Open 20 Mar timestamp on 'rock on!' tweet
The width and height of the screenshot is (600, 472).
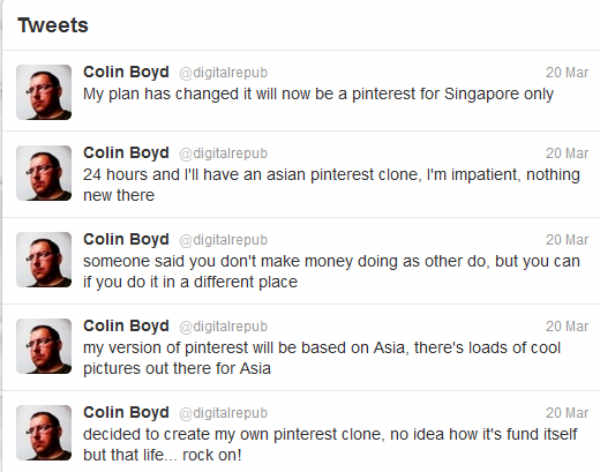point(567,413)
